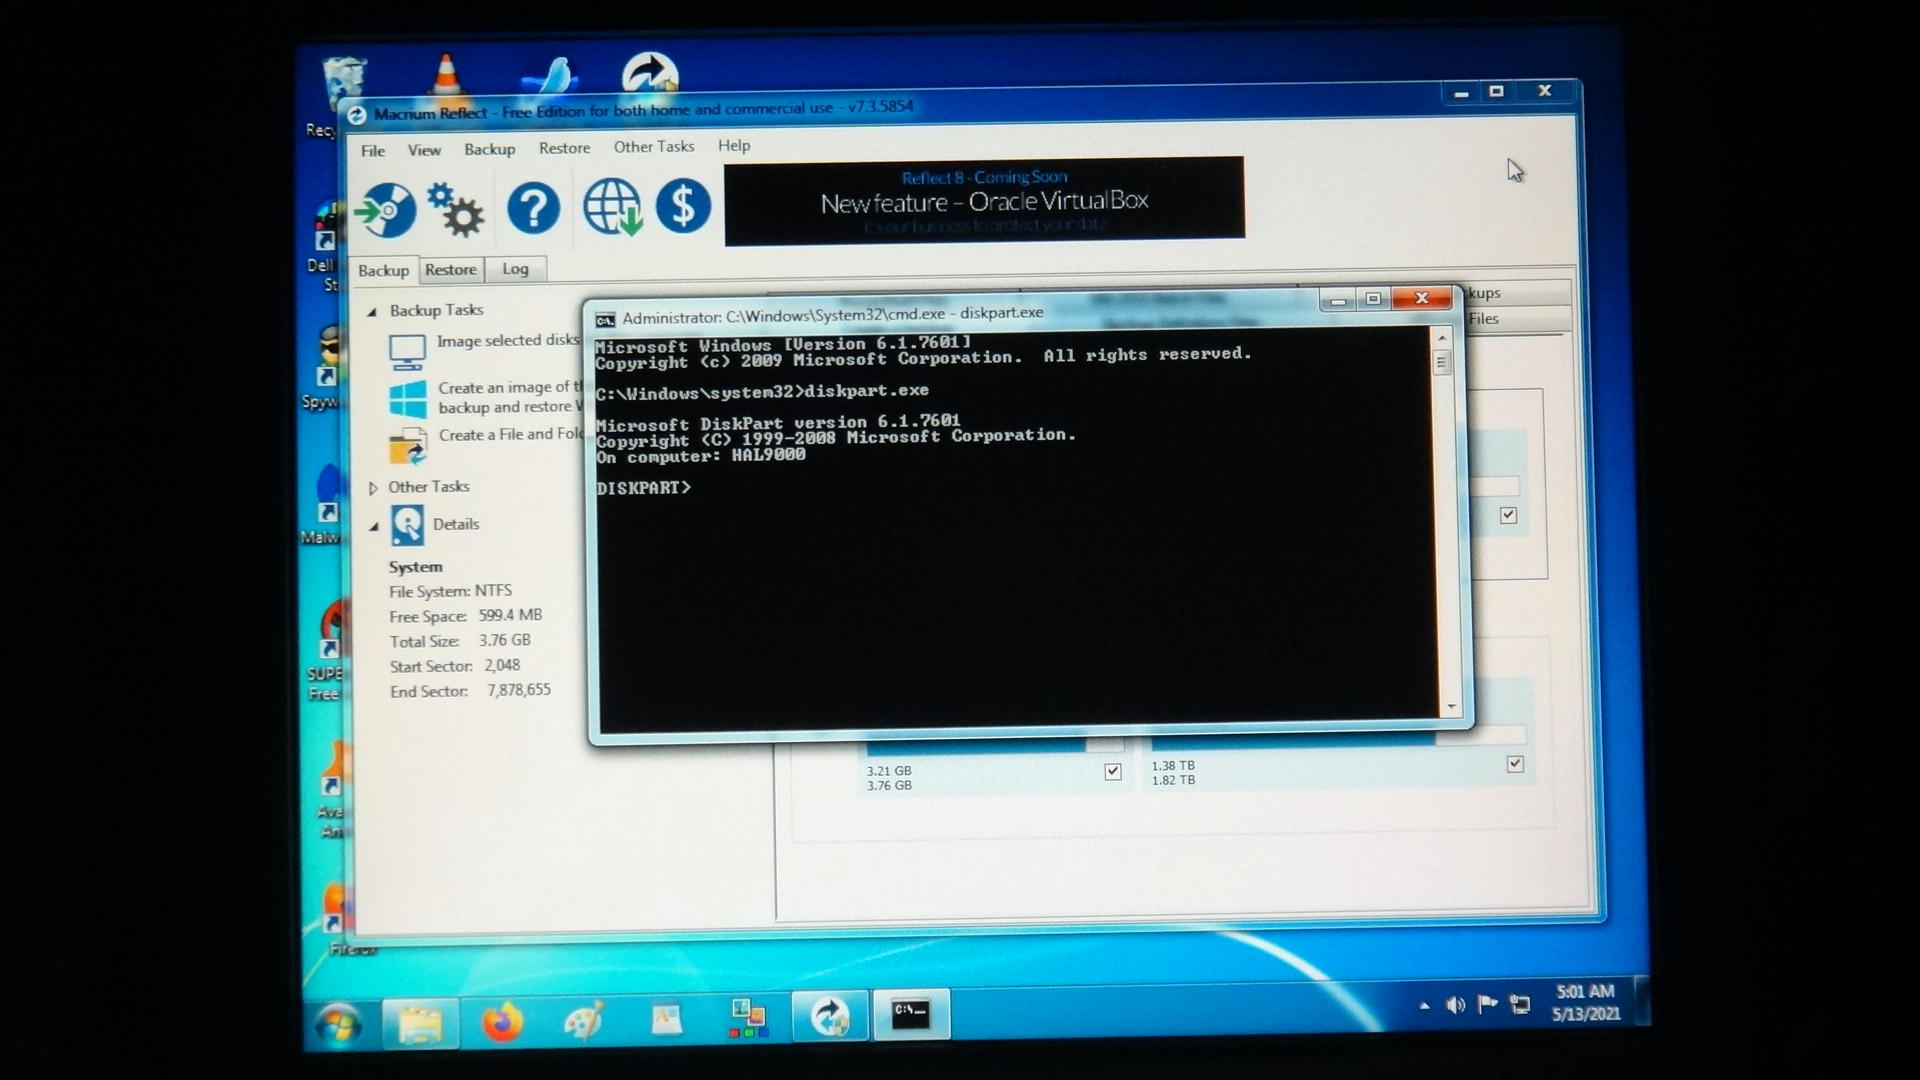Screen dimensions: 1920x1080
Task: Open File Explorer from the taskbar
Action: [x=420, y=1023]
